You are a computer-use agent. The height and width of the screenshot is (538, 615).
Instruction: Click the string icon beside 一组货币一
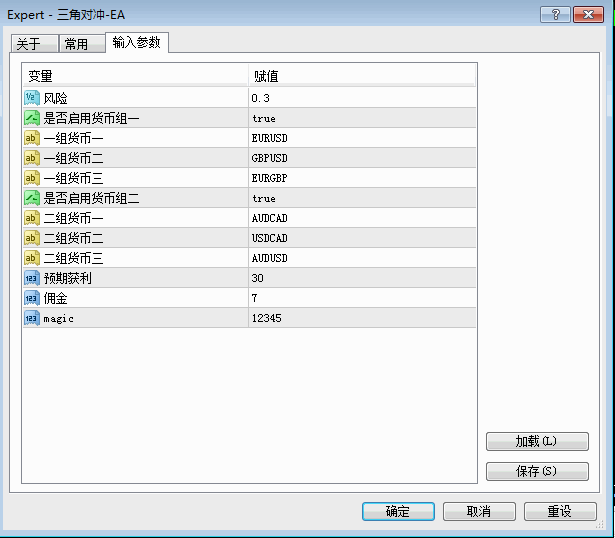coord(31,138)
